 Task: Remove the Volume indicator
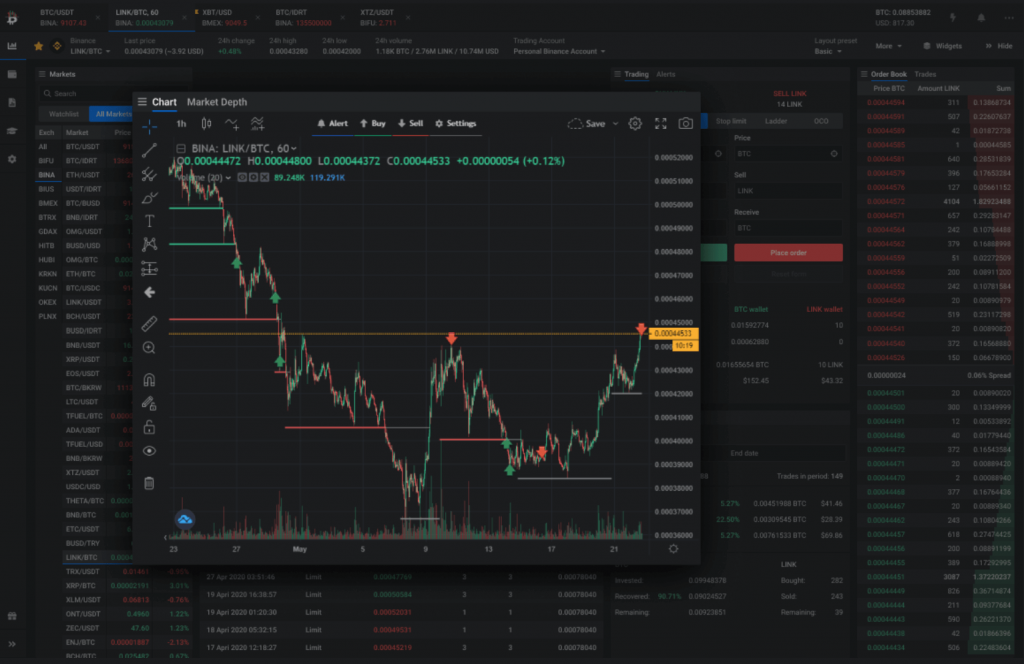click(x=264, y=178)
